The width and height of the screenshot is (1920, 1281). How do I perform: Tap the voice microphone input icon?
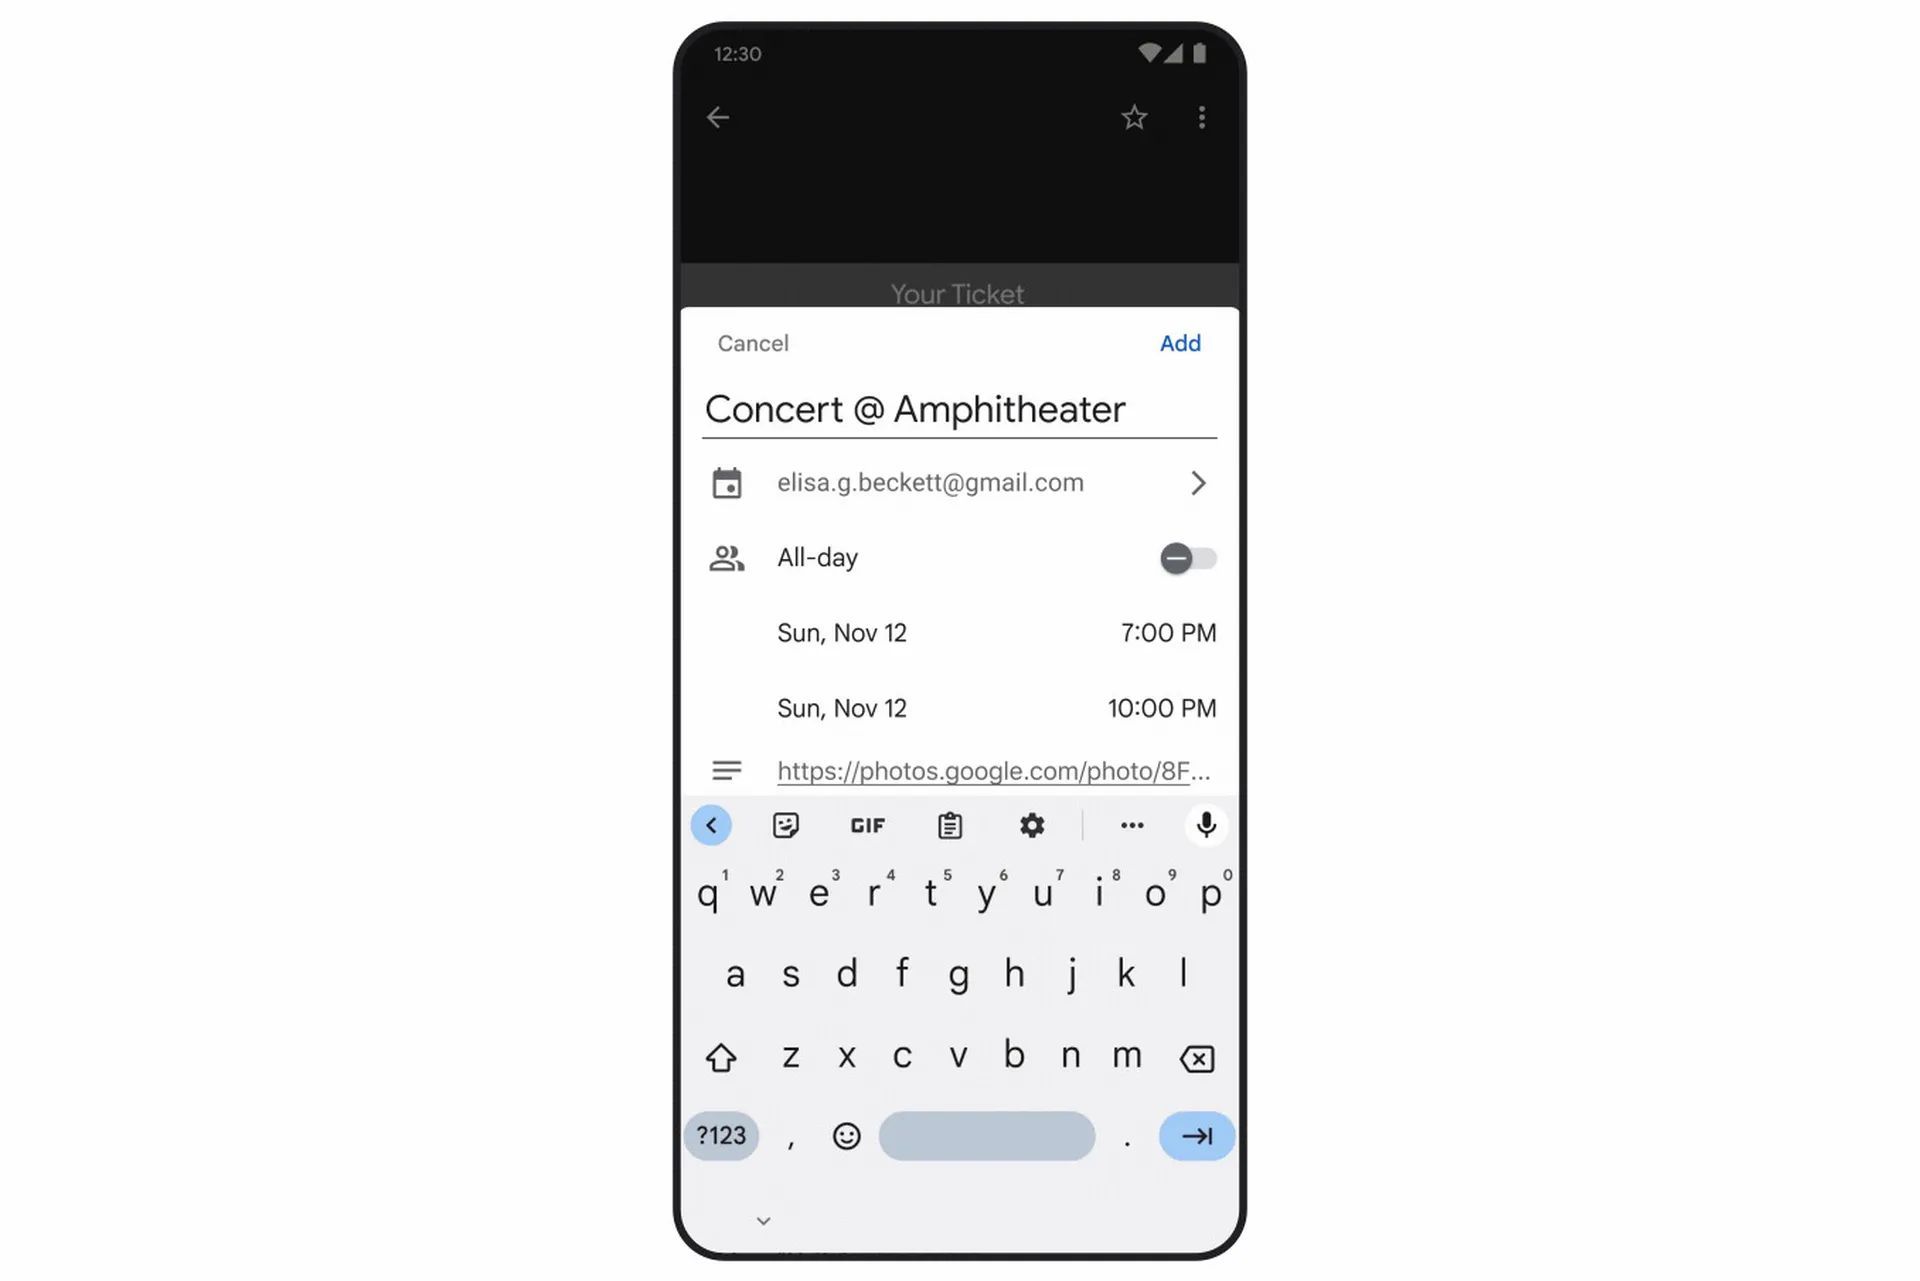click(x=1207, y=825)
